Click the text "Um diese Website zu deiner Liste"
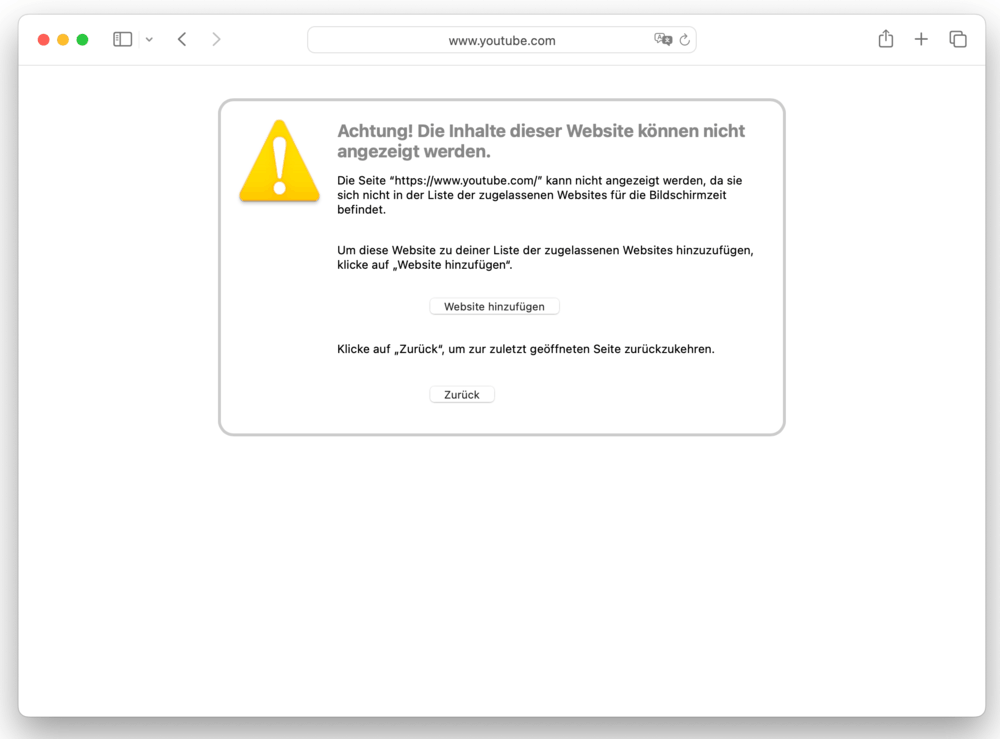 click(545, 258)
